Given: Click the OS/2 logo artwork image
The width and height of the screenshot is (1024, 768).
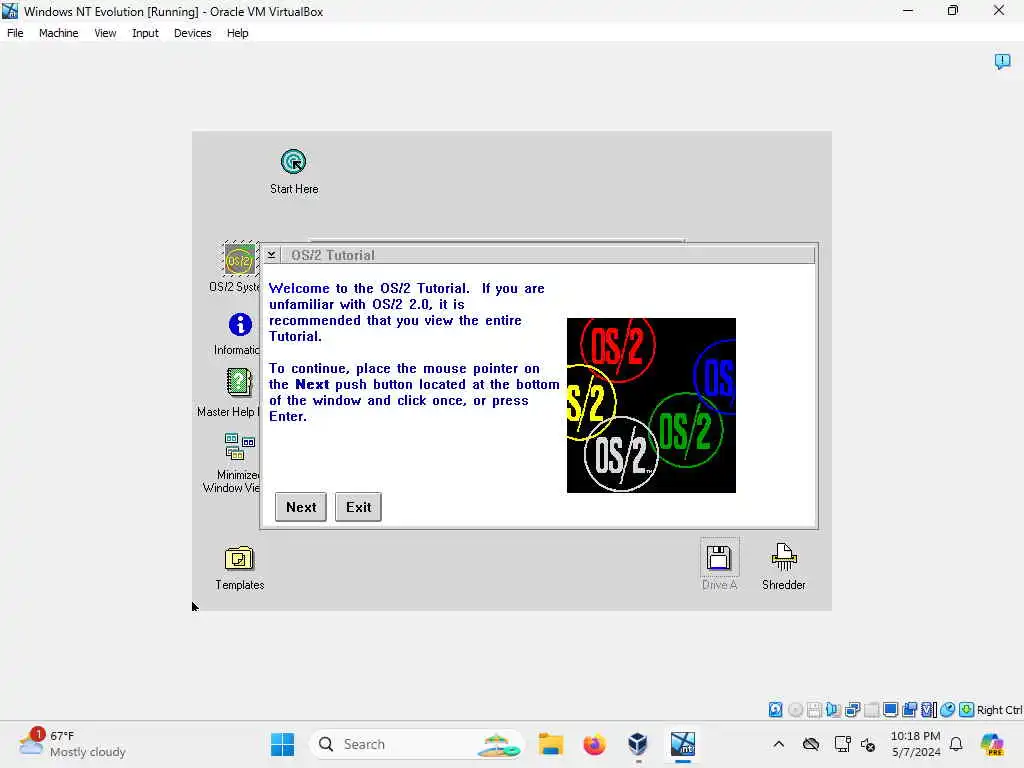Looking at the screenshot, I should (651, 406).
